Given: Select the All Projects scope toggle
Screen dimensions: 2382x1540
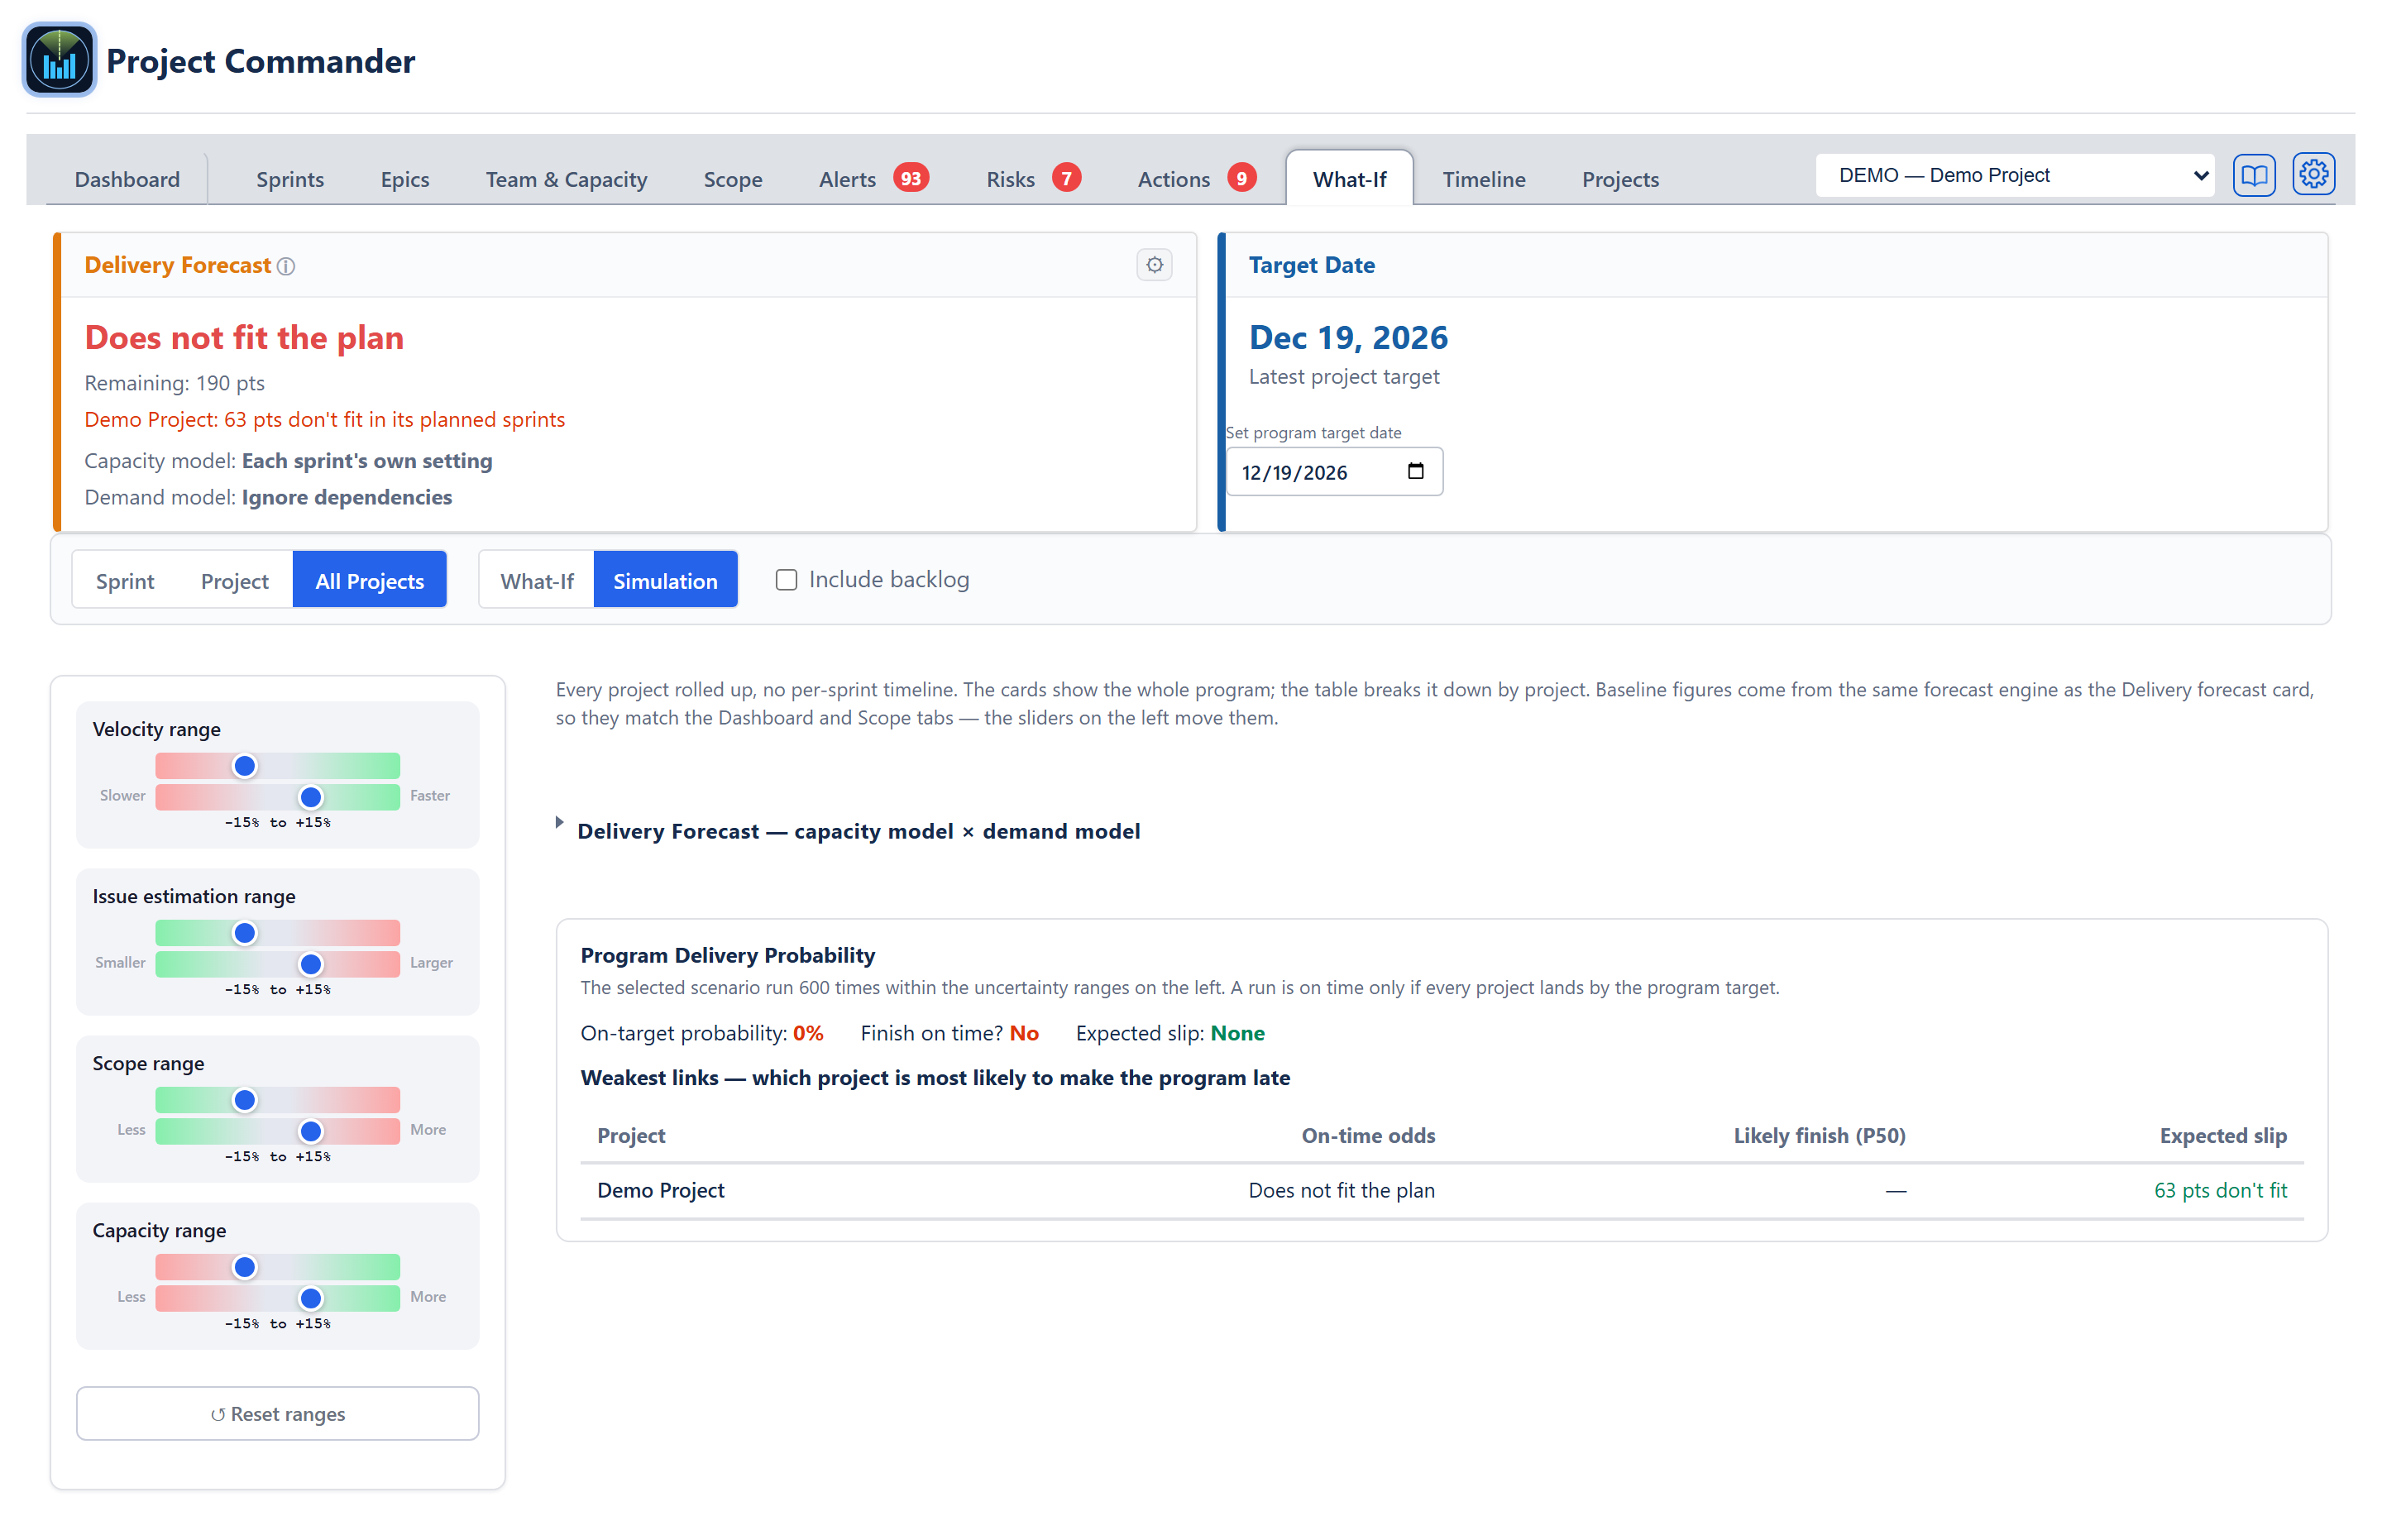Looking at the screenshot, I should 369,580.
